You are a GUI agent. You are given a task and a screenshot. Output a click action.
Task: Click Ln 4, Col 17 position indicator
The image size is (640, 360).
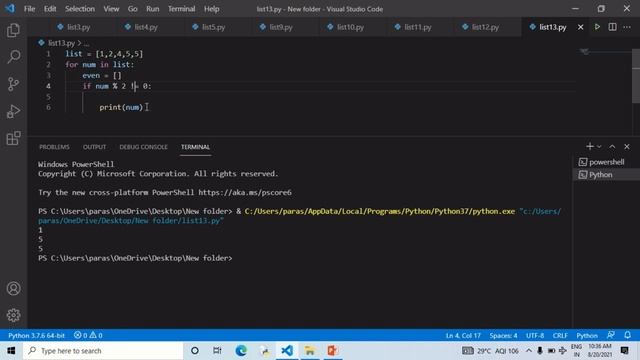[x=463, y=336]
